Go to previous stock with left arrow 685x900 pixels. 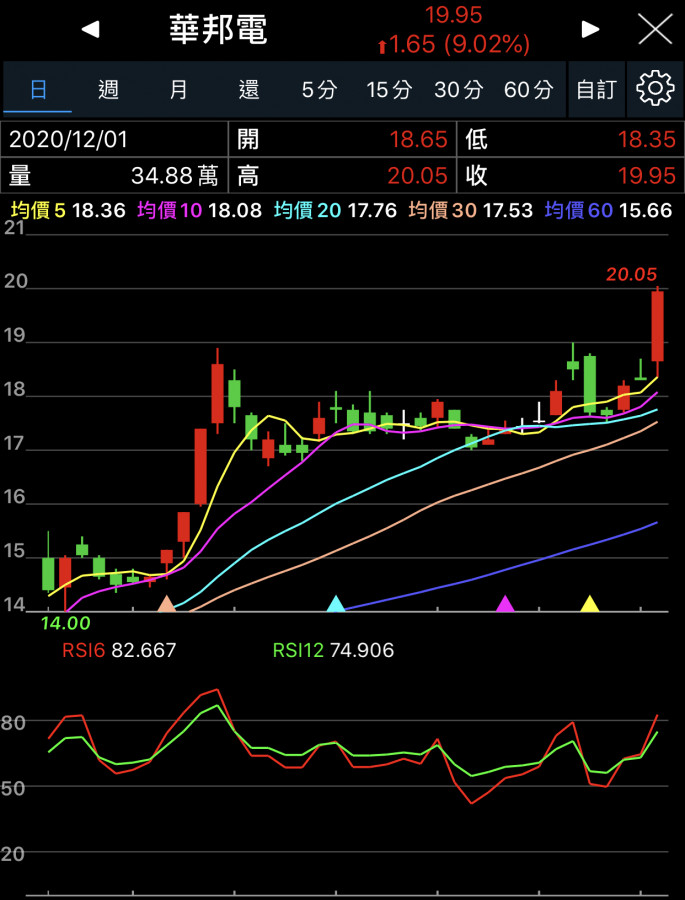coord(91,30)
